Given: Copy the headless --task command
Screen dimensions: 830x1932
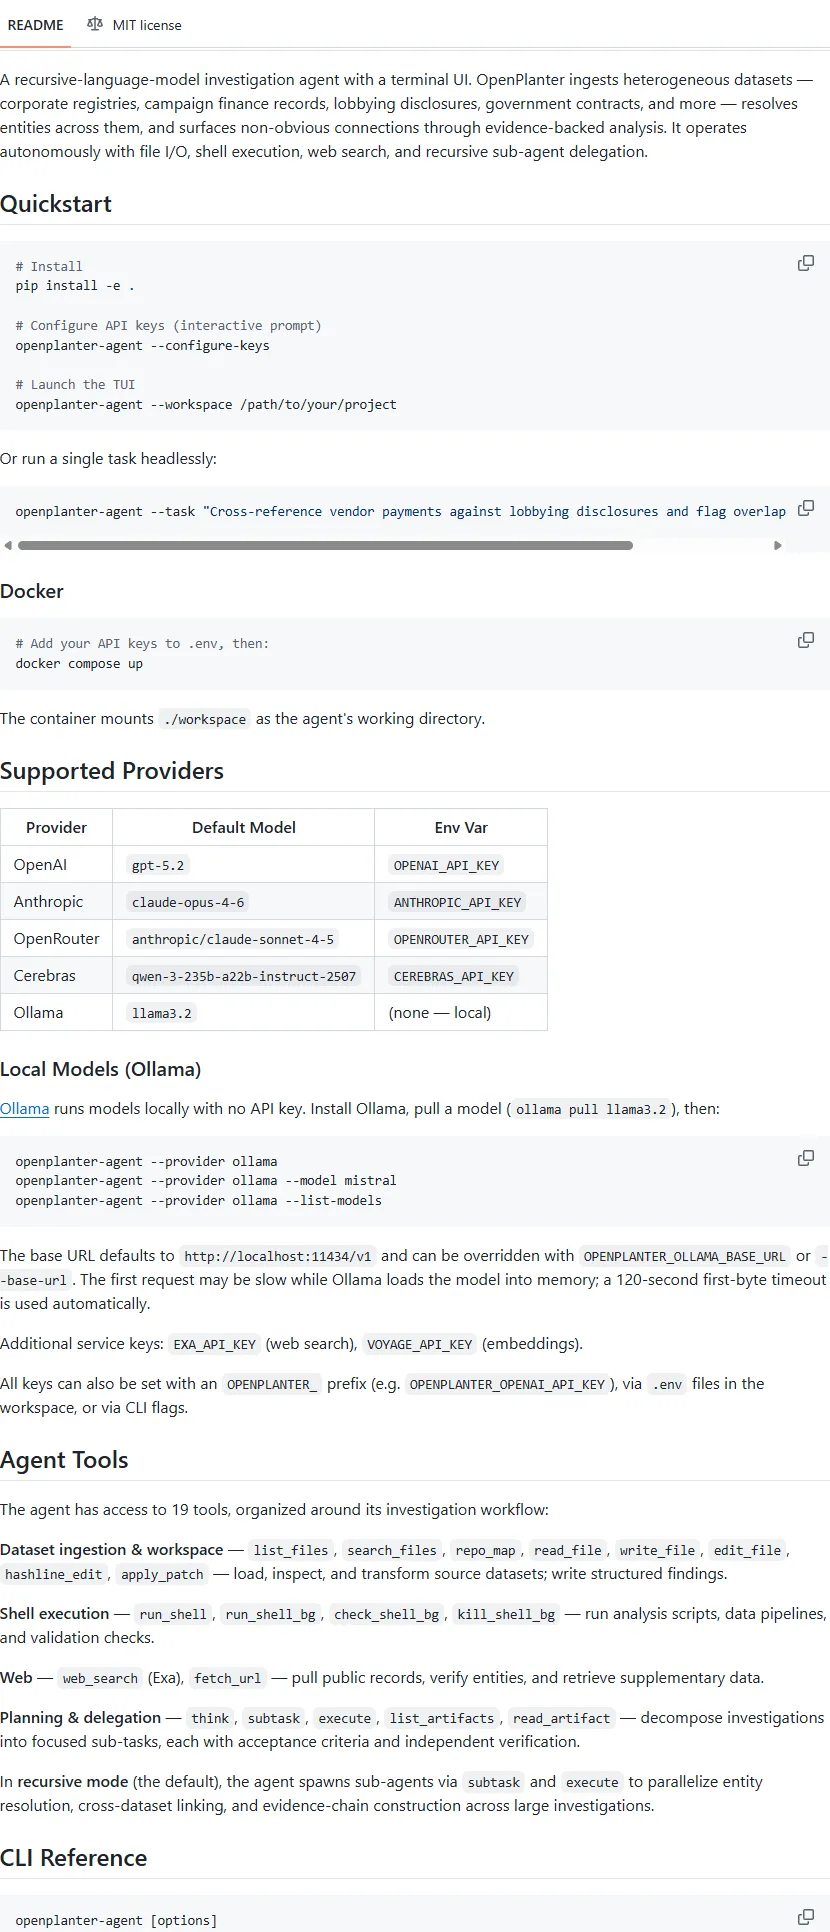Looking at the screenshot, I should [x=805, y=508].
